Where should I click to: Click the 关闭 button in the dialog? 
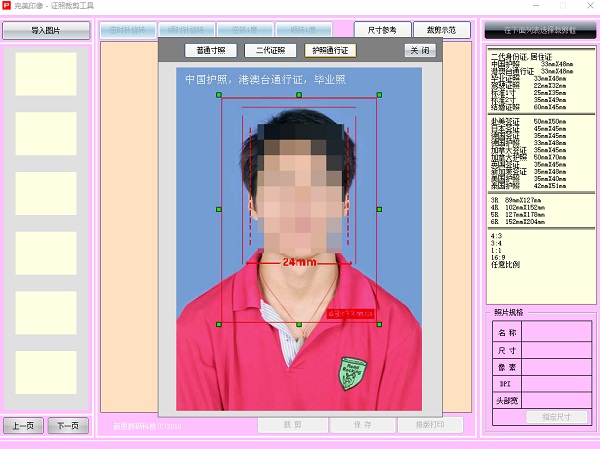420,49
